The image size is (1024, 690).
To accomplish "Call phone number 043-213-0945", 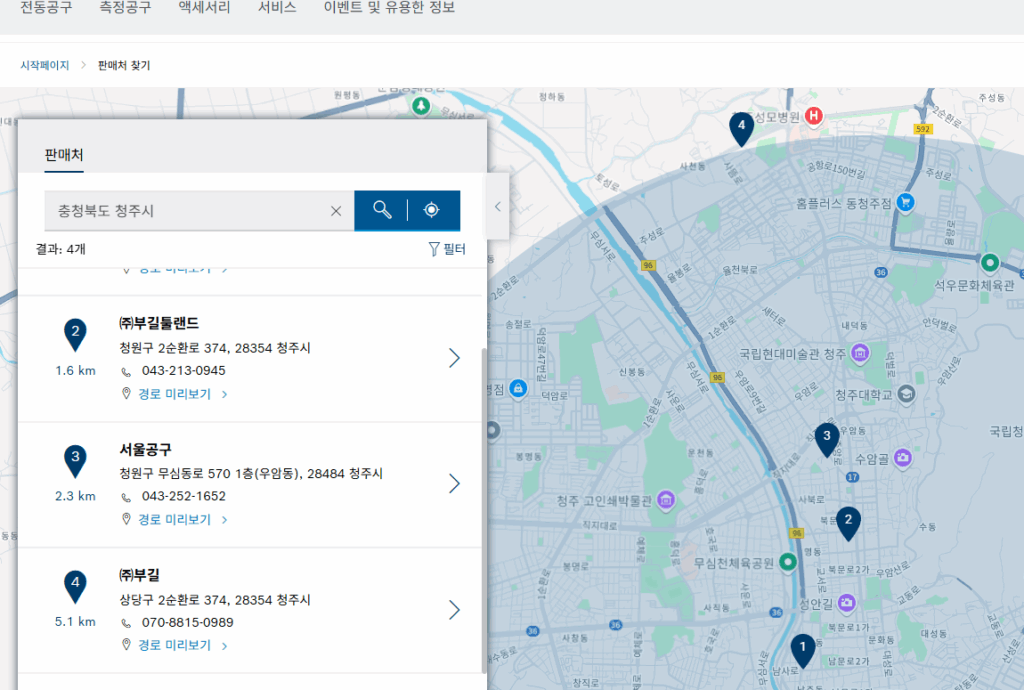I will (184, 371).
